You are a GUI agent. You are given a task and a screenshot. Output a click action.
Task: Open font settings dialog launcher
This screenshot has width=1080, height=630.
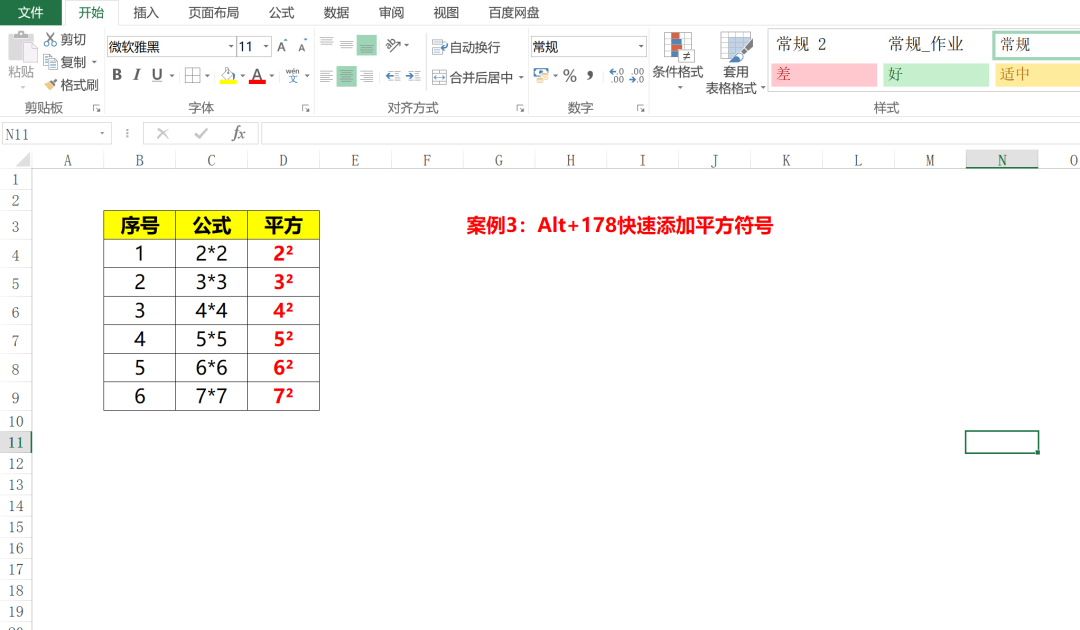(305, 108)
